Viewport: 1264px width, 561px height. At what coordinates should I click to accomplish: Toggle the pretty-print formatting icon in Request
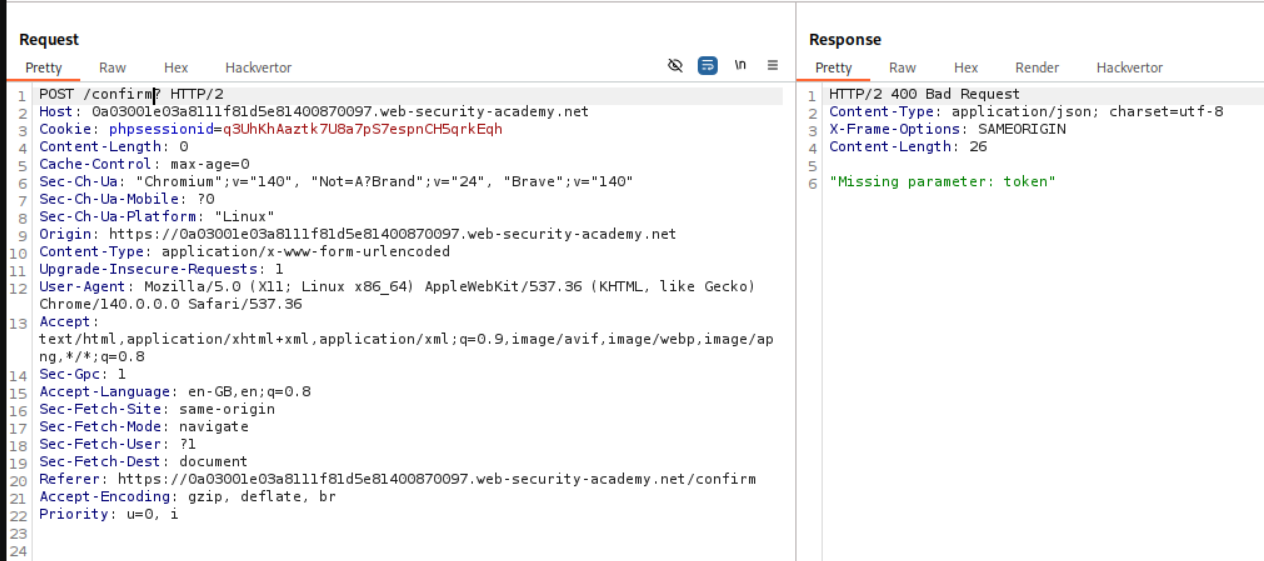(707, 66)
